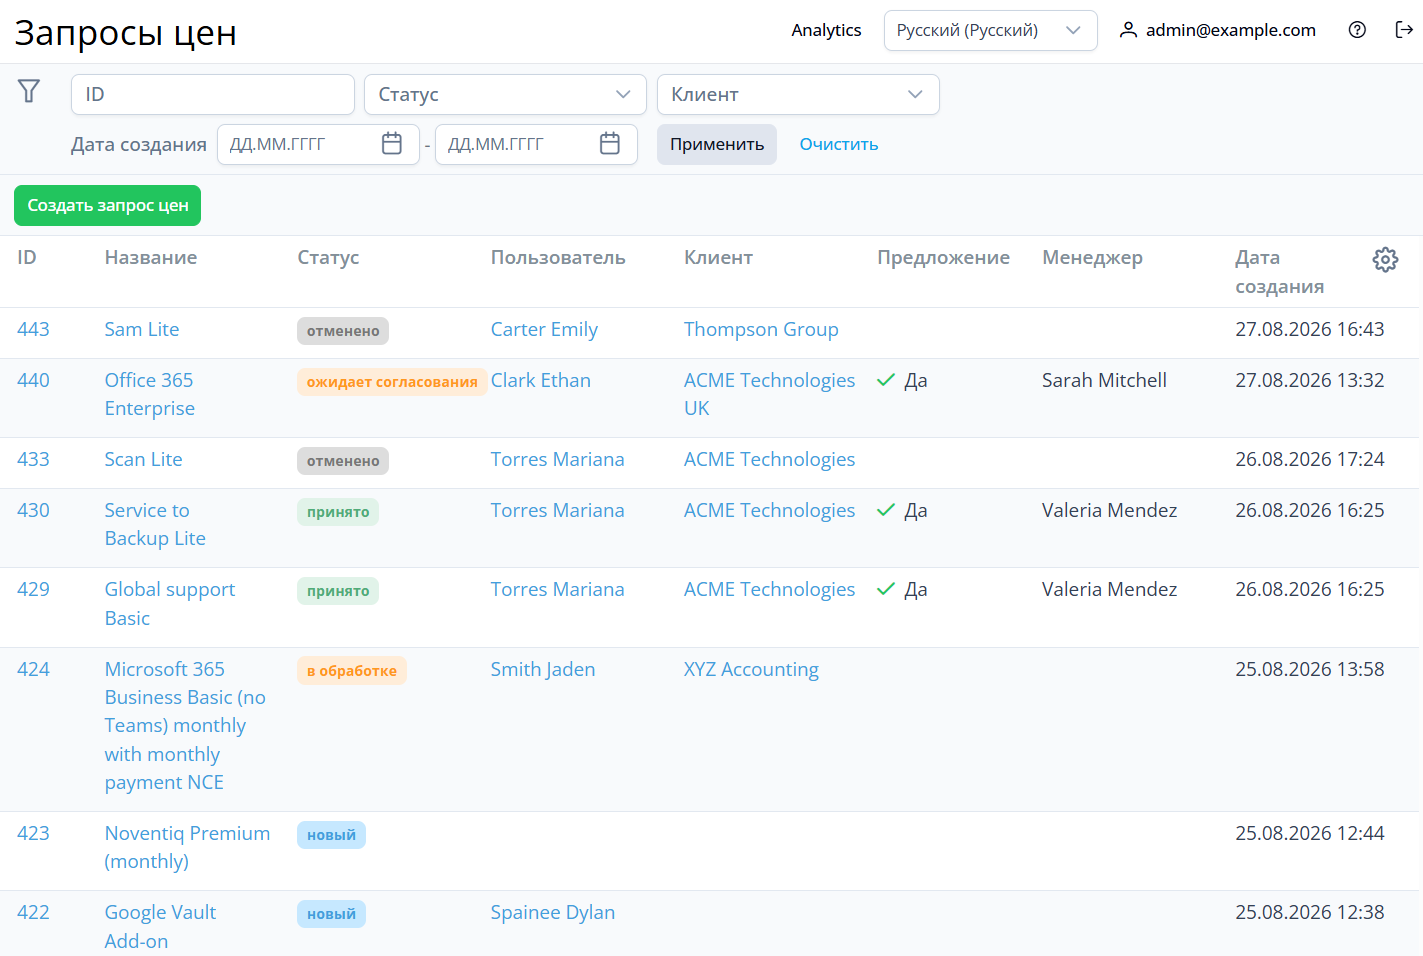Open request ID 443
This screenshot has height=956, width=1423.
tap(33, 329)
